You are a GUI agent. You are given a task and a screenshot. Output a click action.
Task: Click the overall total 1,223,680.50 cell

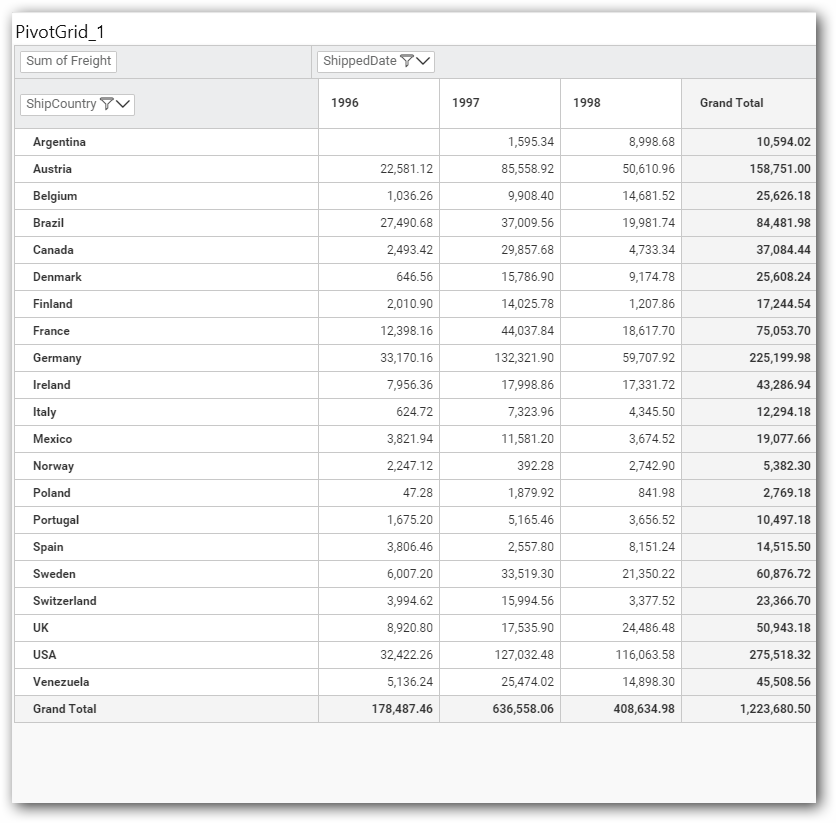pos(761,709)
